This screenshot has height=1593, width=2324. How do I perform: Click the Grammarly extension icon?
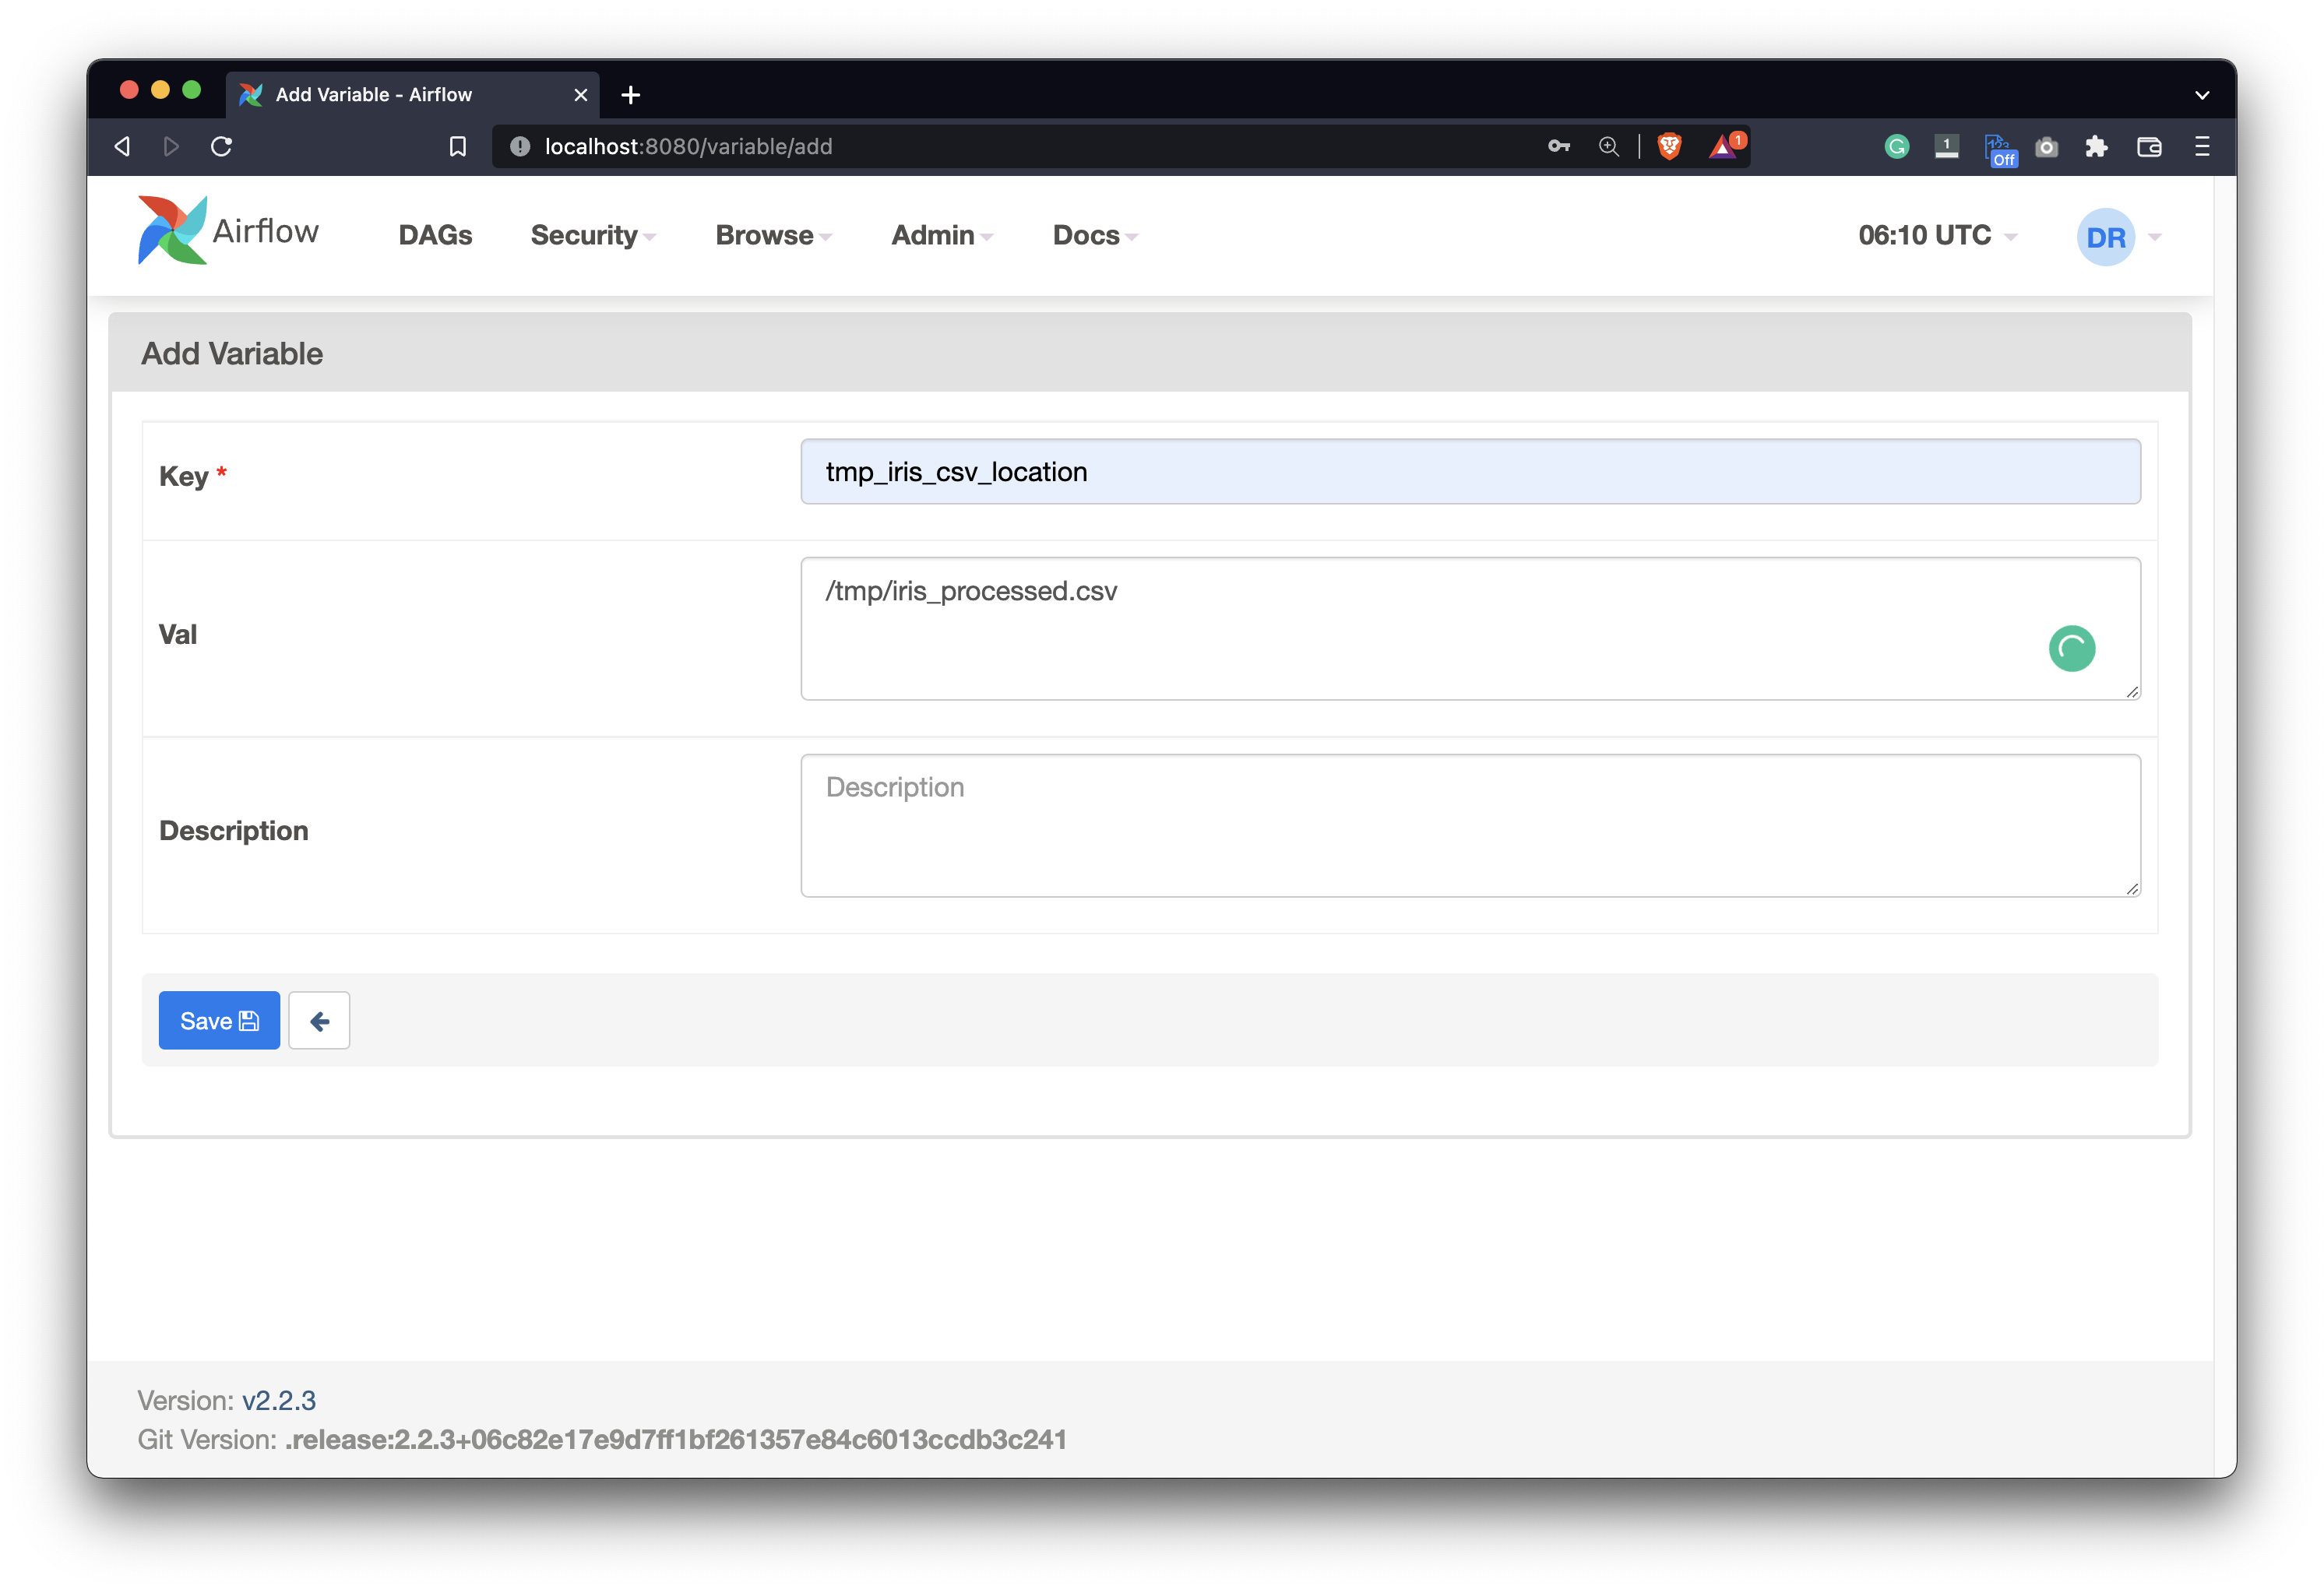point(1897,146)
